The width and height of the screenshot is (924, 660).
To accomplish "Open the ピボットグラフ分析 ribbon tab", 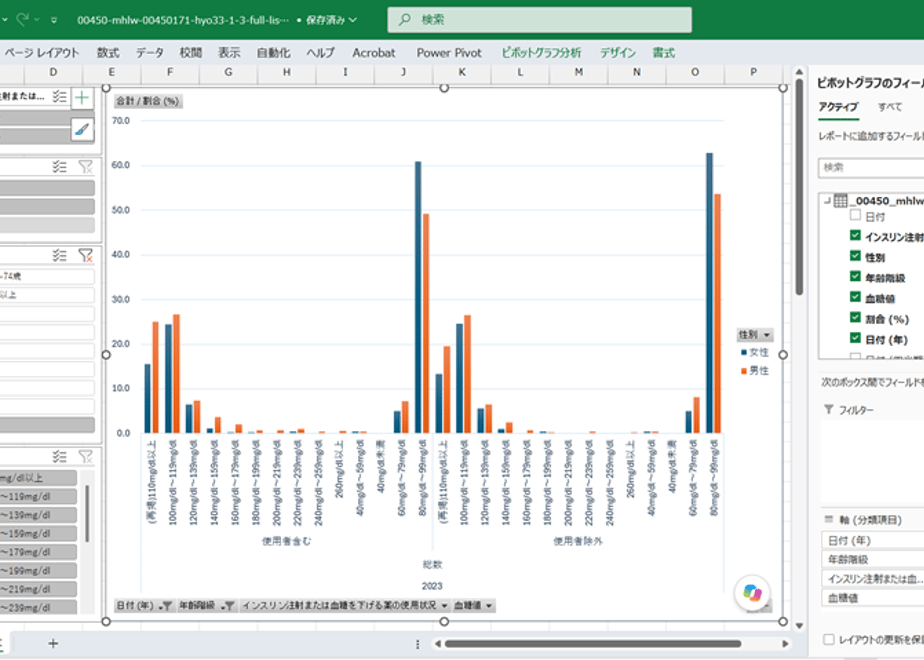I will coord(541,52).
